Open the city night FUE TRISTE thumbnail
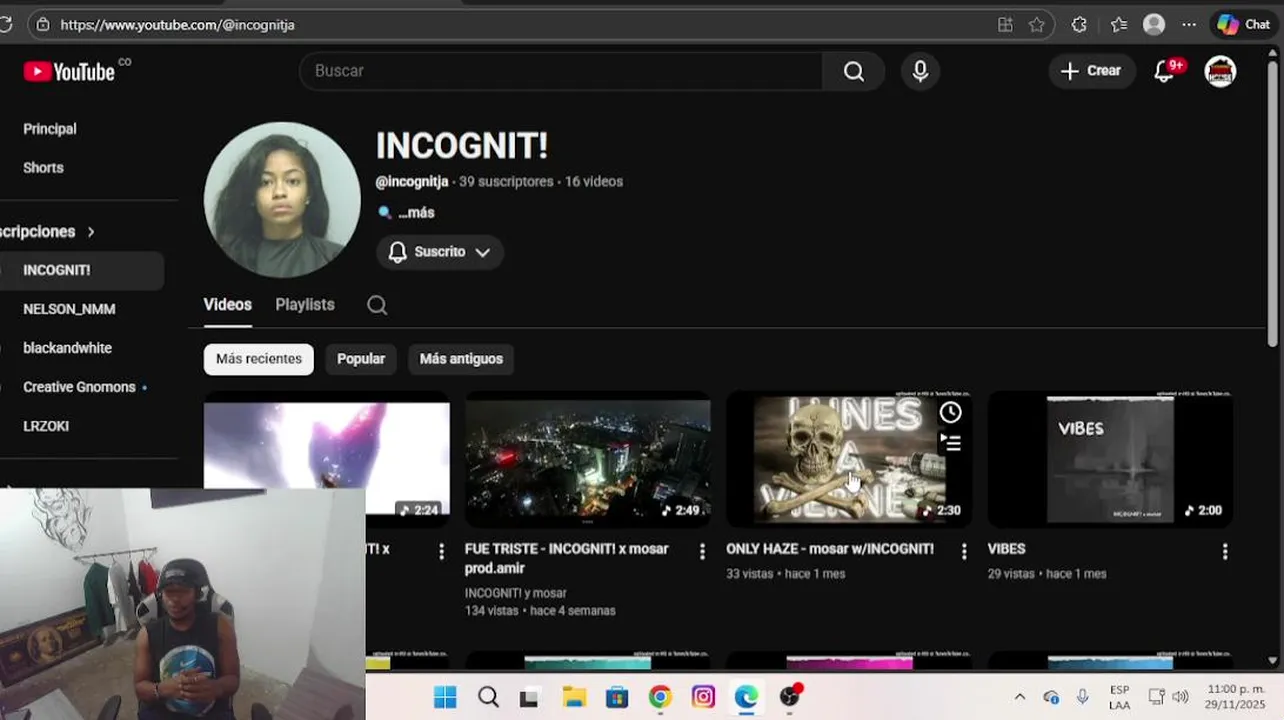This screenshot has height=720, width=1284. coord(588,459)
